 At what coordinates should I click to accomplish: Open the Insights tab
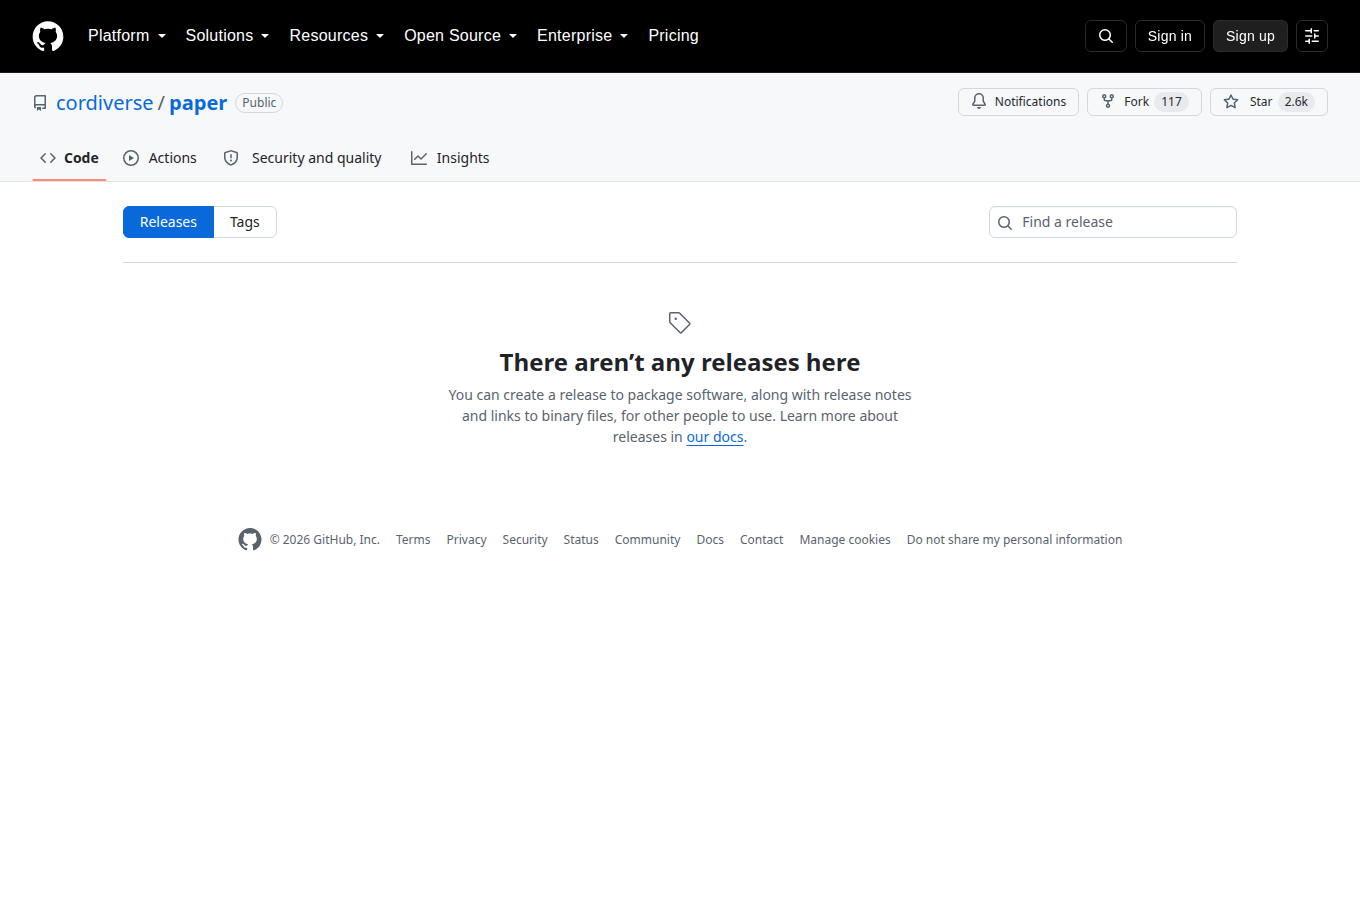pos(450,158)
